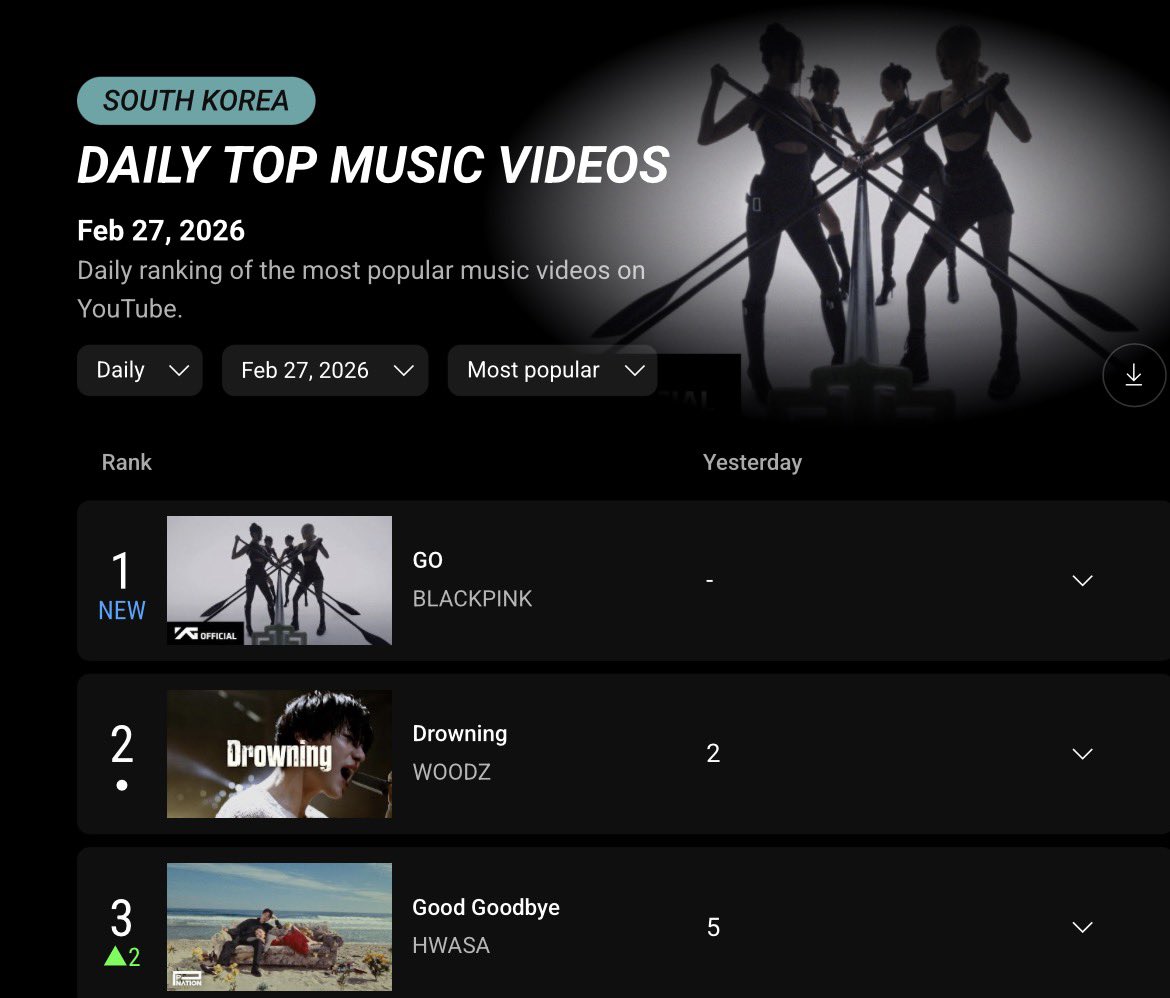This screenshot has height=998, width=1170.
Task: Open the Drowning video thumbnail
Action: 279,754
